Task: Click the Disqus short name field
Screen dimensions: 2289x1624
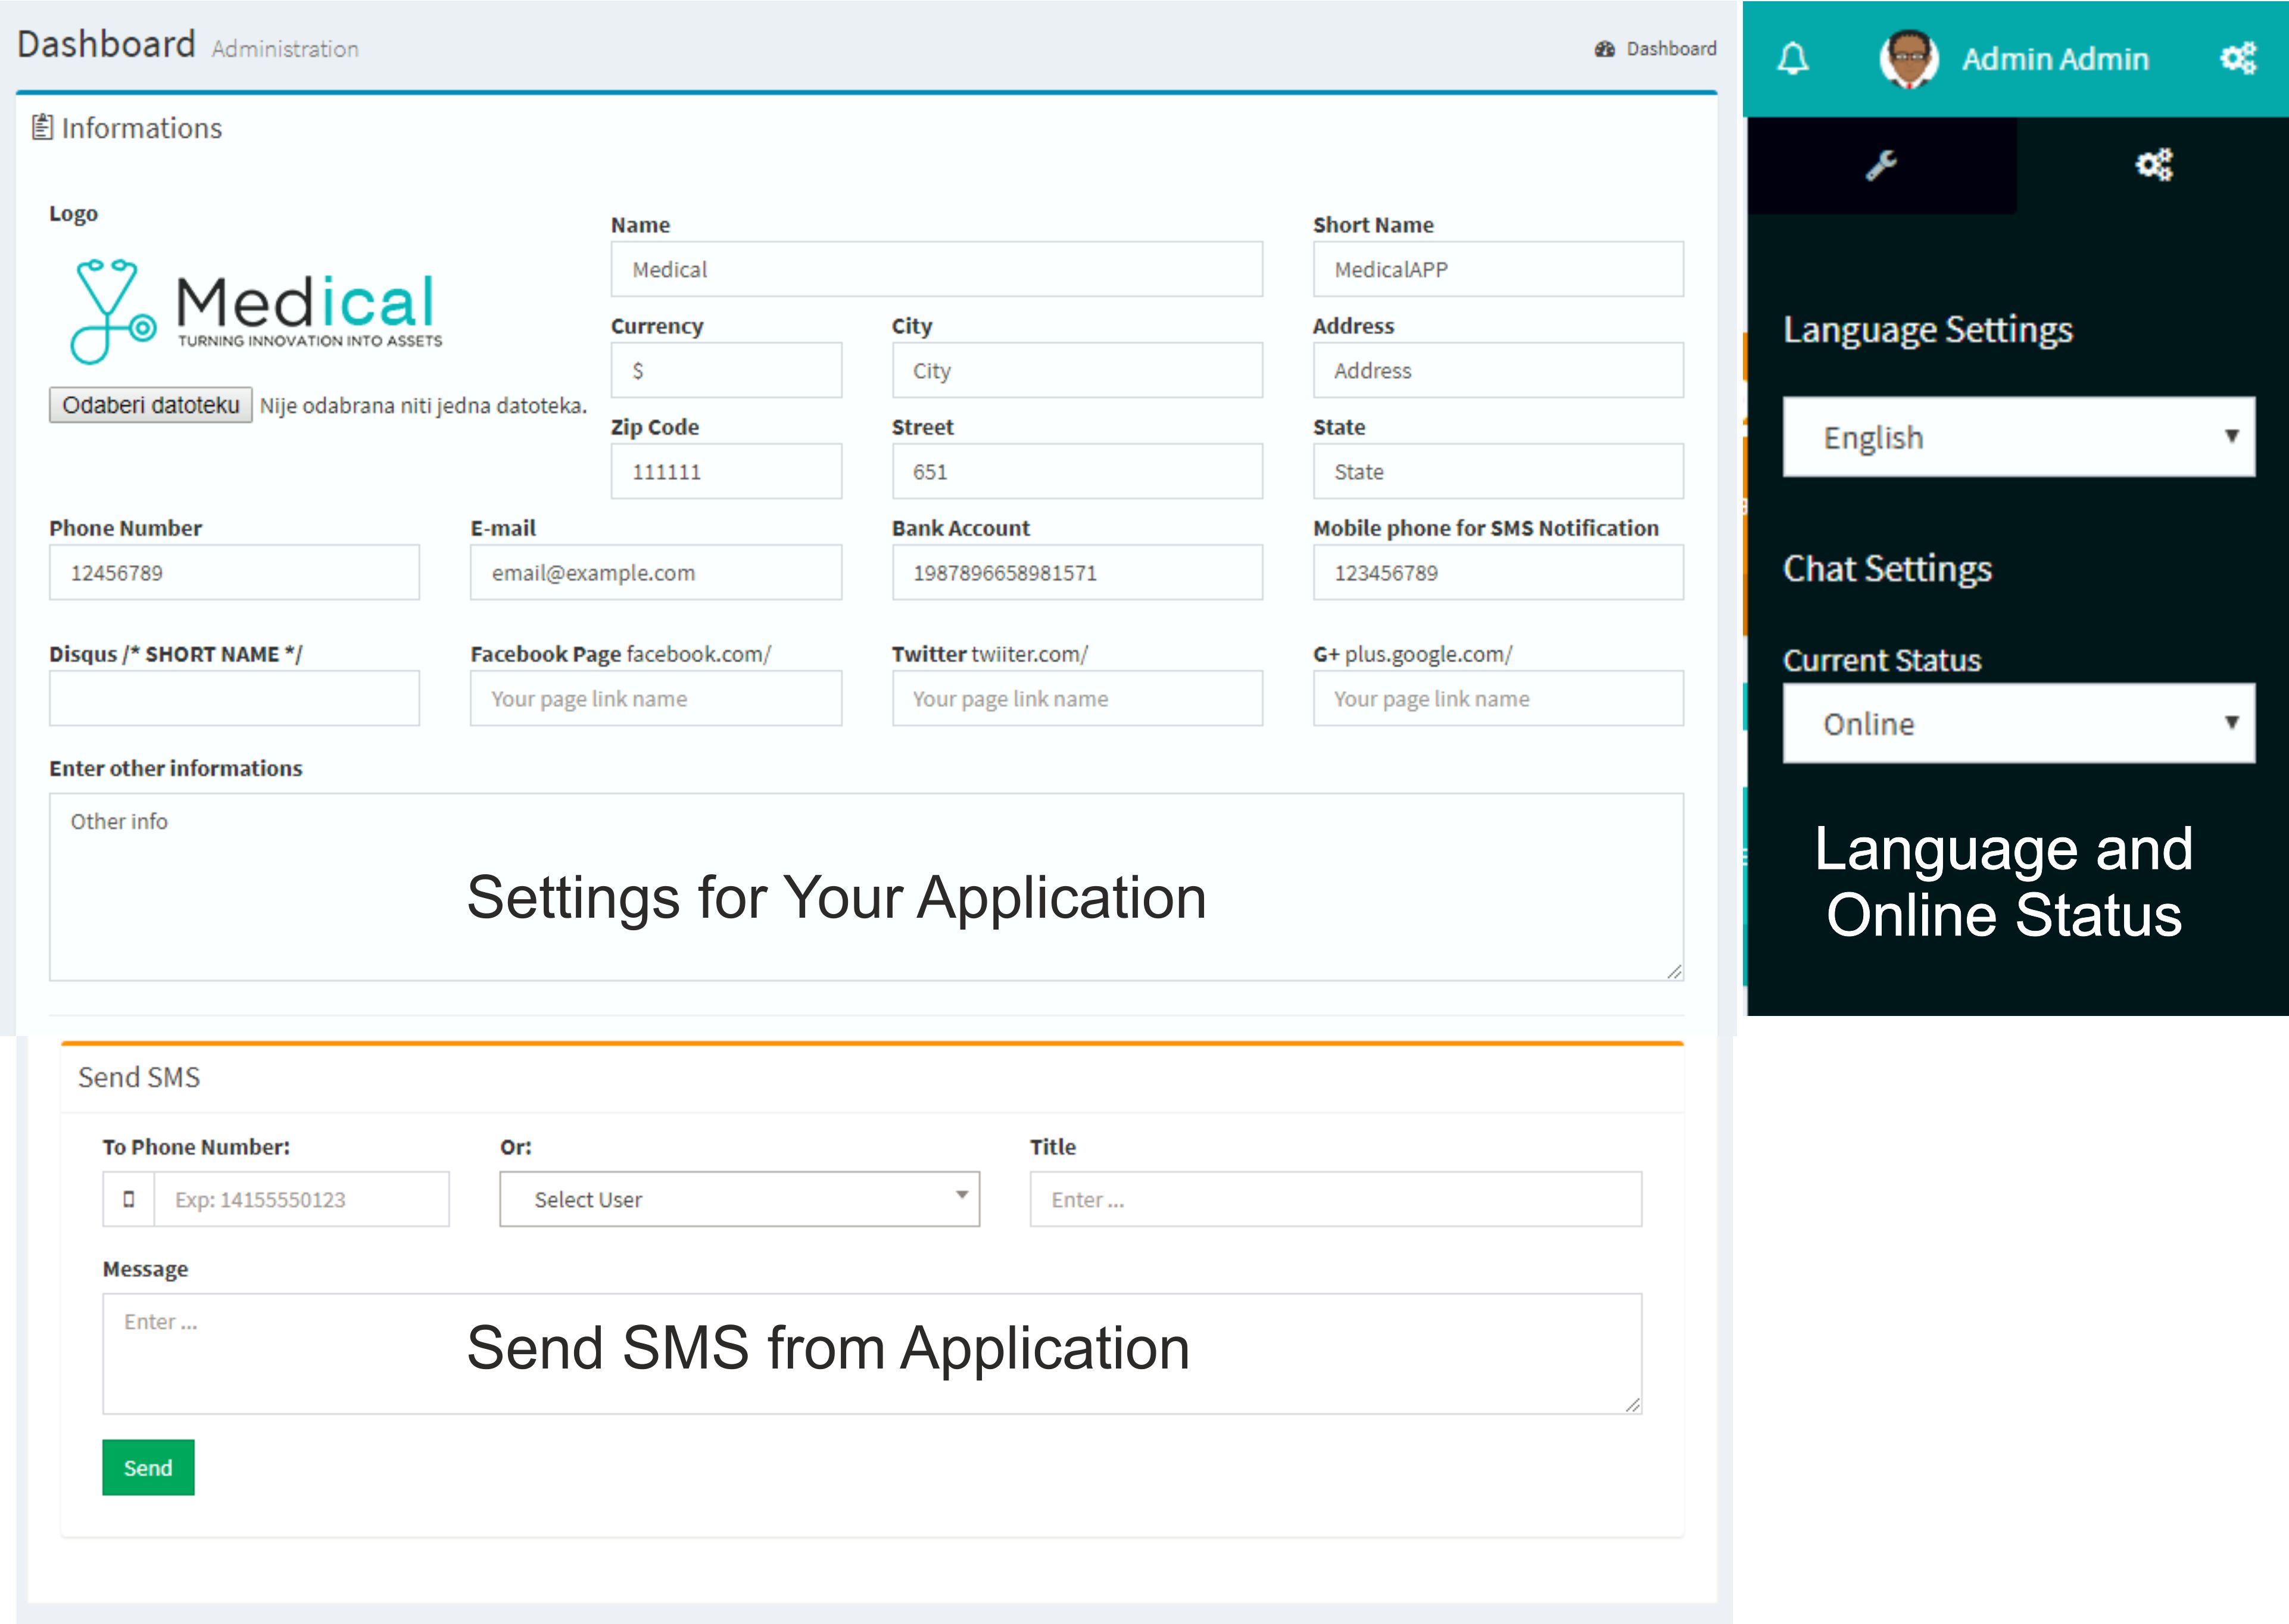Action: (x=234, y=698)
